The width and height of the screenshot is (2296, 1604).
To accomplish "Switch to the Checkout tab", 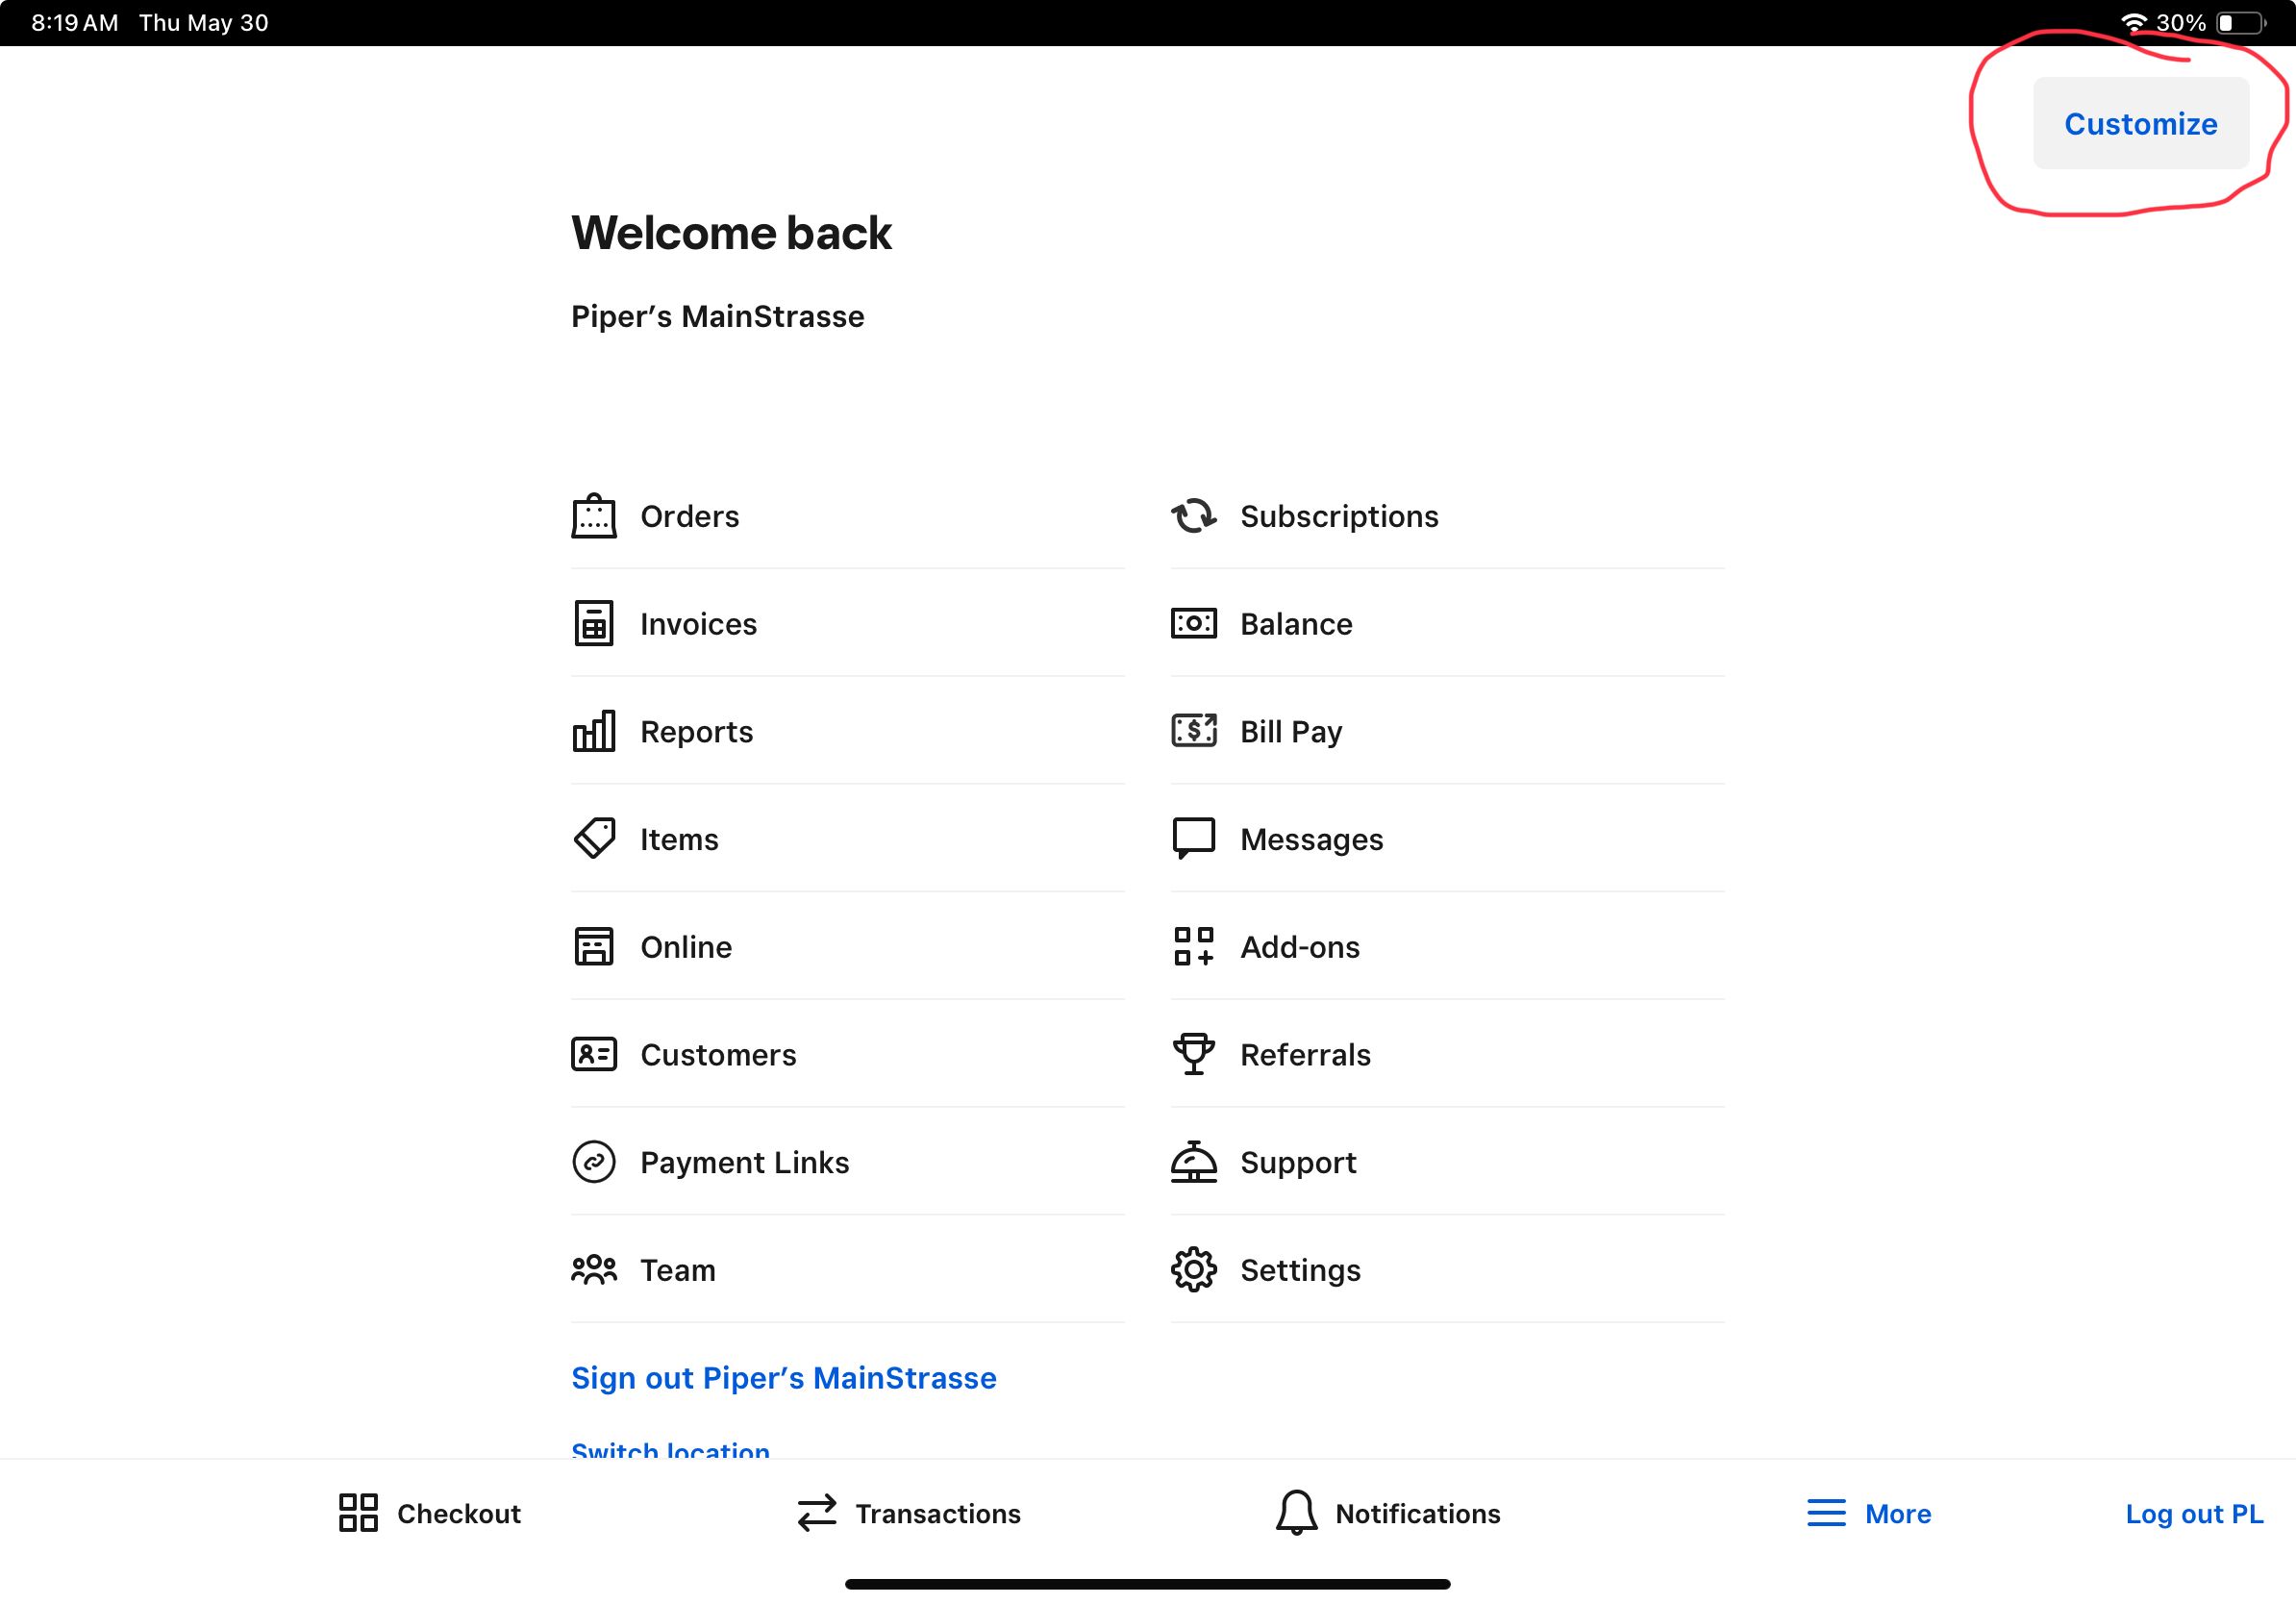I will click(x=428, y=1513).
